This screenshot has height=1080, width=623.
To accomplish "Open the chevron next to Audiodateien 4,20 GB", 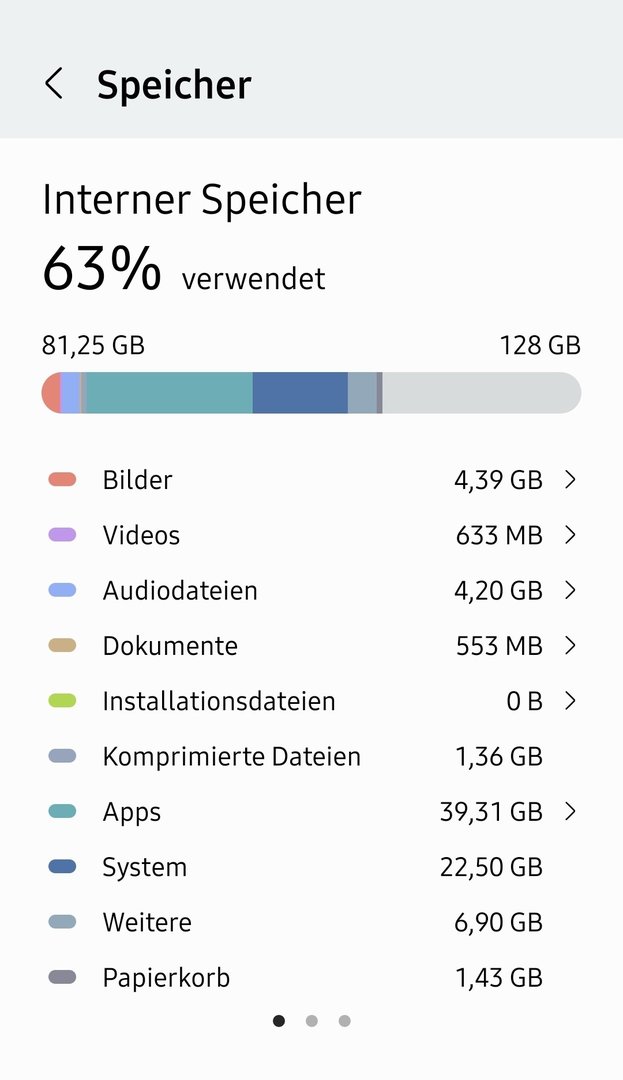I will [x=570, y=590].
